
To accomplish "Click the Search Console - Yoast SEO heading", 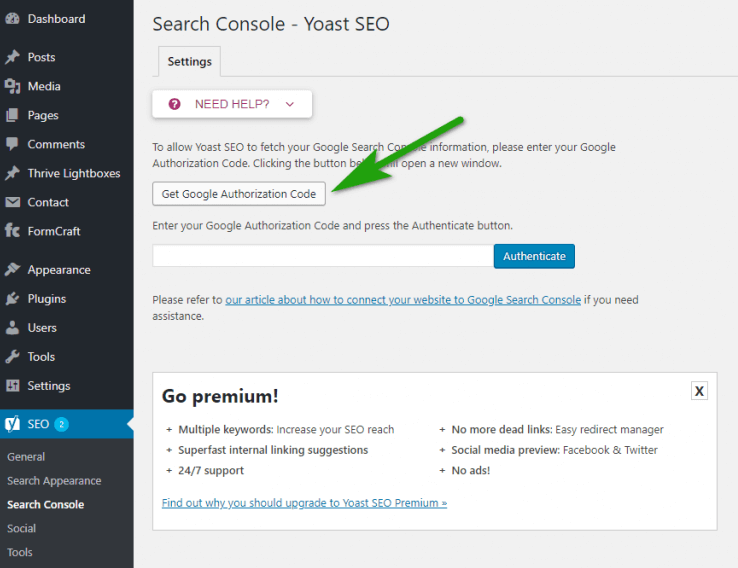I will (x=271, y=24).
